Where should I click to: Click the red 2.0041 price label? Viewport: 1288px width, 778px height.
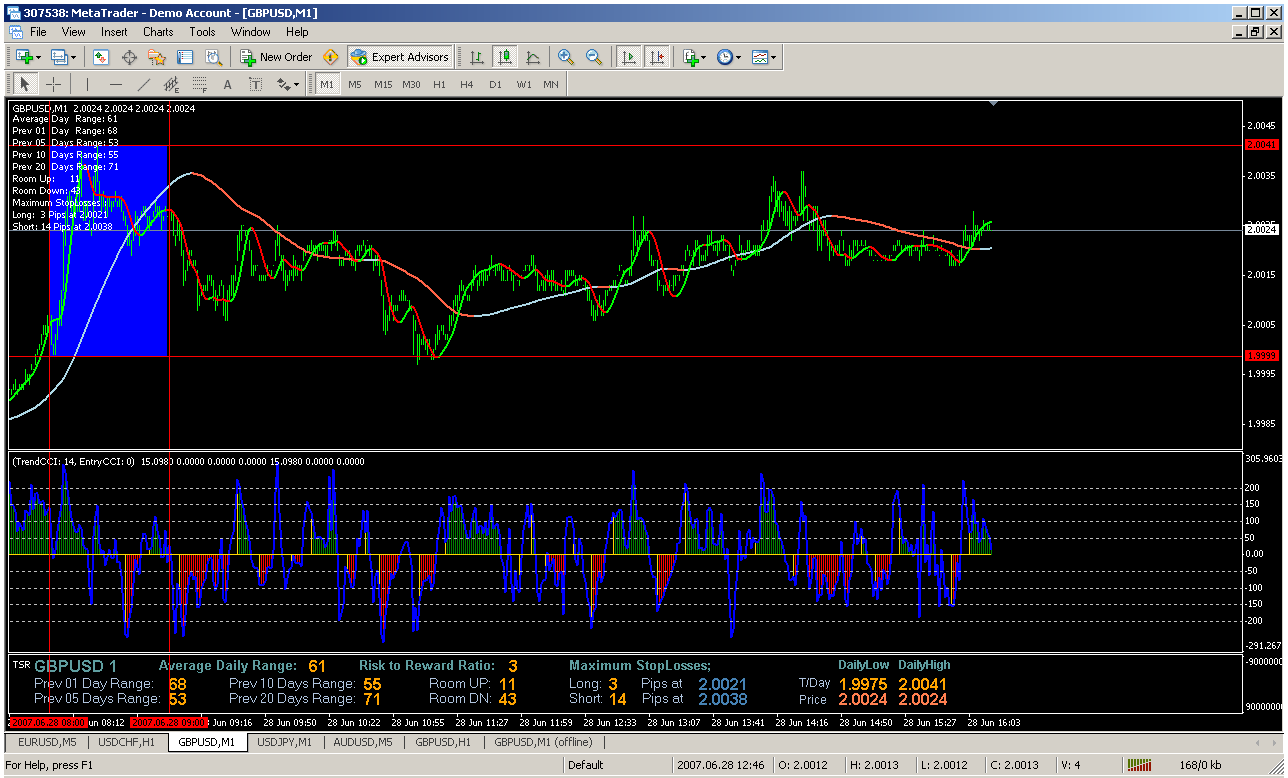(1262, 145)
